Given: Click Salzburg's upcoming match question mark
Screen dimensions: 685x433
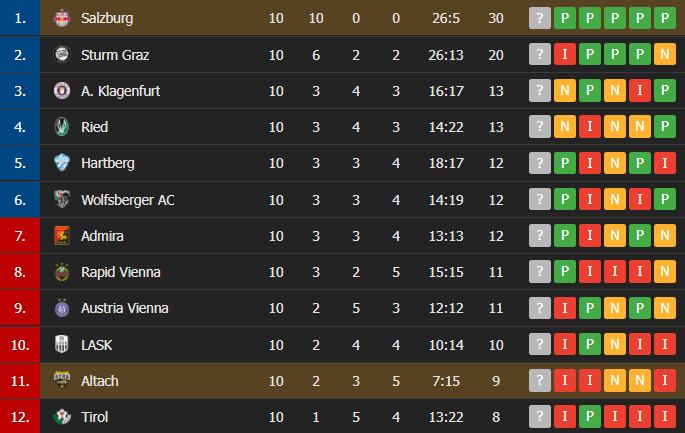Looking at the screenshot, I should click(540, 18).
